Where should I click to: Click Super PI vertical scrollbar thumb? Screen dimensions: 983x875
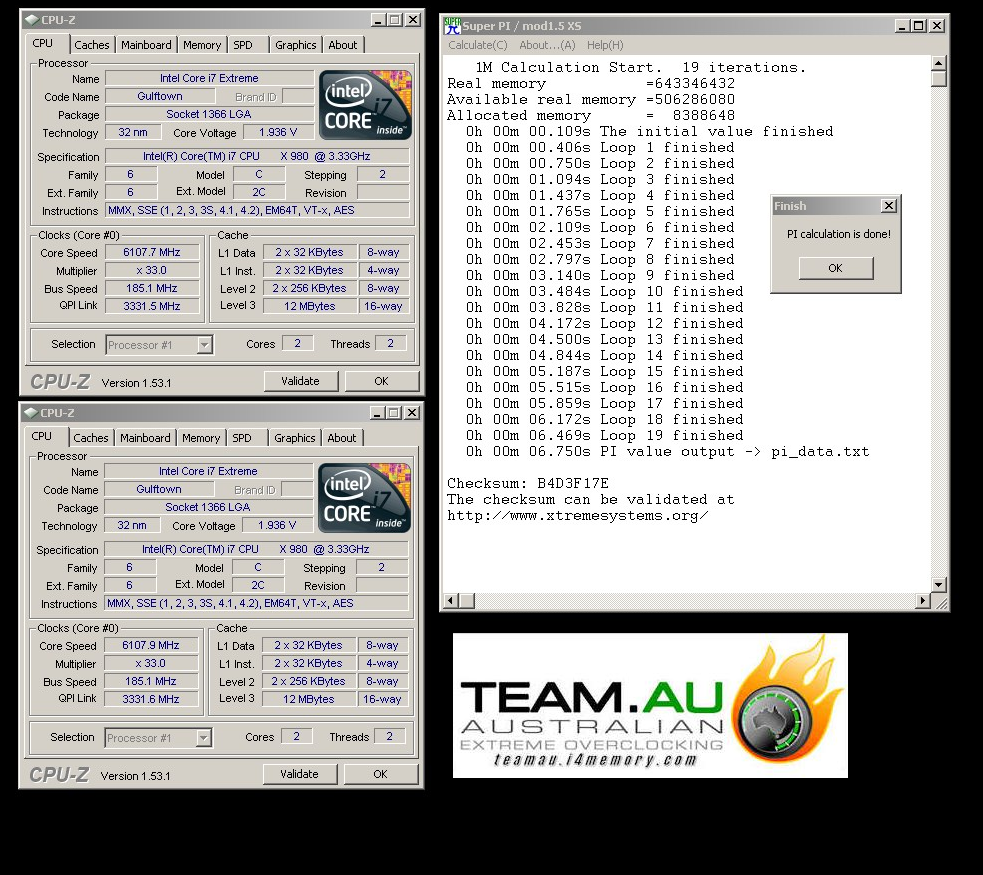pyautogui.click(x=938, y=78)
